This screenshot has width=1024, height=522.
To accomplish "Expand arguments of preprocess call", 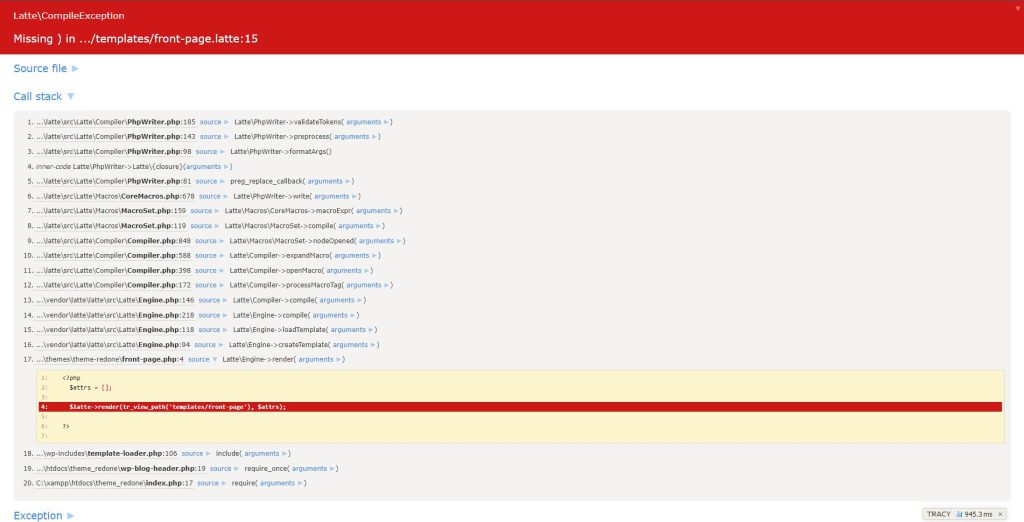I will tap(356, 137).
